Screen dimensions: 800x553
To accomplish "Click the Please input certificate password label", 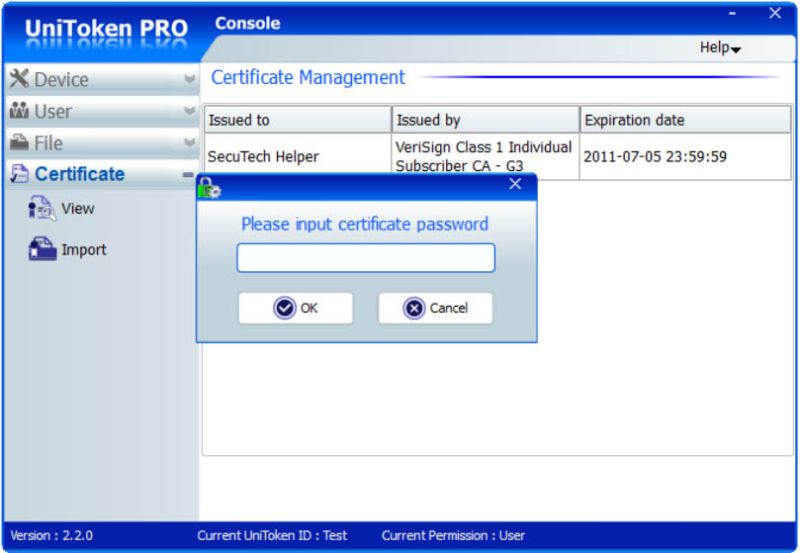I will tap(365, 224).
